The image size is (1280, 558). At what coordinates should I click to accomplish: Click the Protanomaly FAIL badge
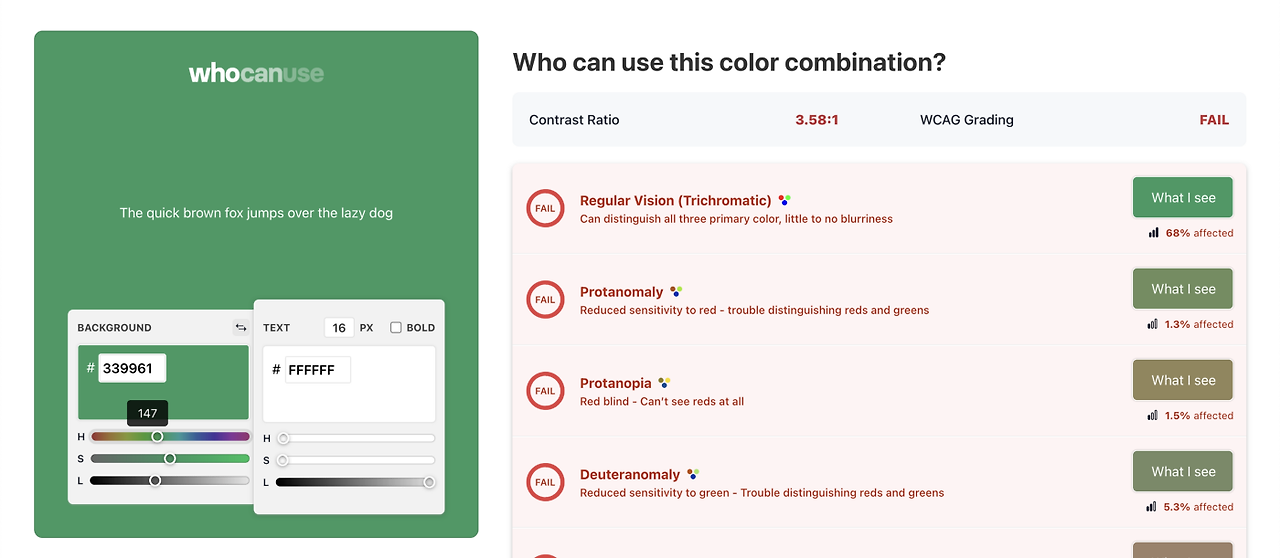(545, 300)
